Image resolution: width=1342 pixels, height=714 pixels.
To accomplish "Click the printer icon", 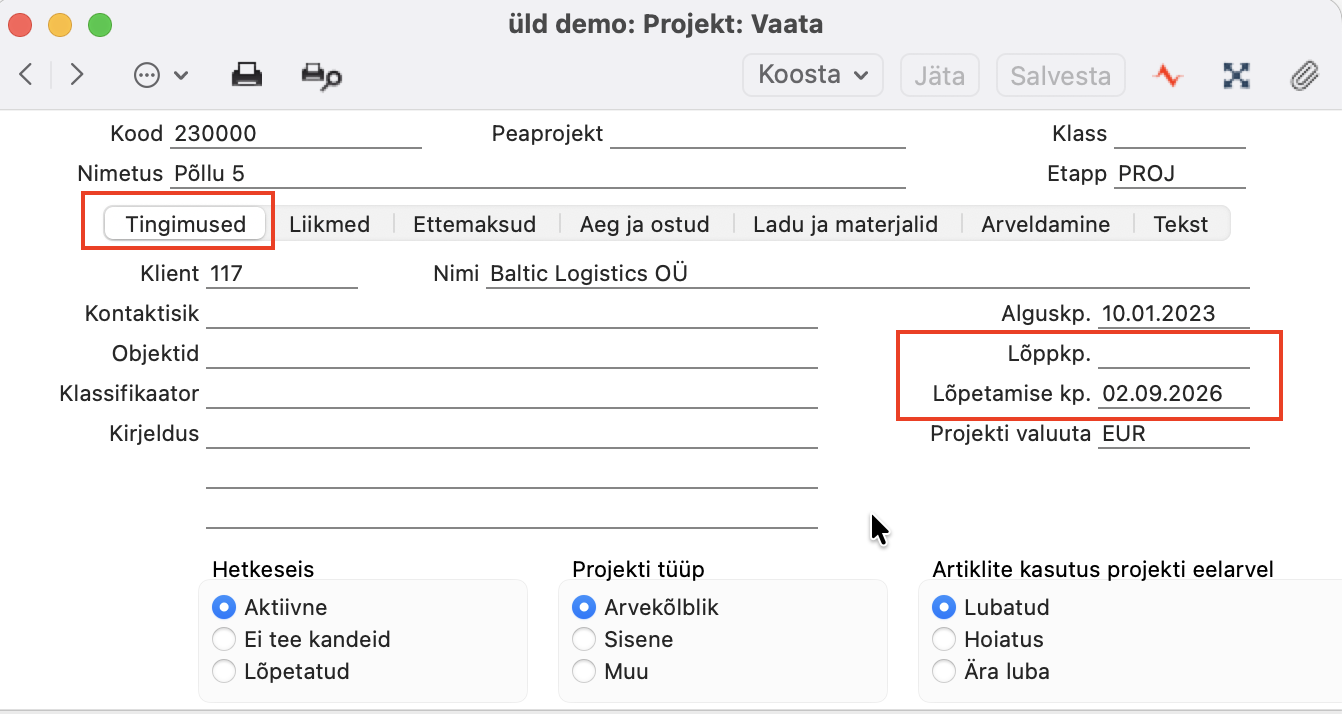I will point(246,75).
